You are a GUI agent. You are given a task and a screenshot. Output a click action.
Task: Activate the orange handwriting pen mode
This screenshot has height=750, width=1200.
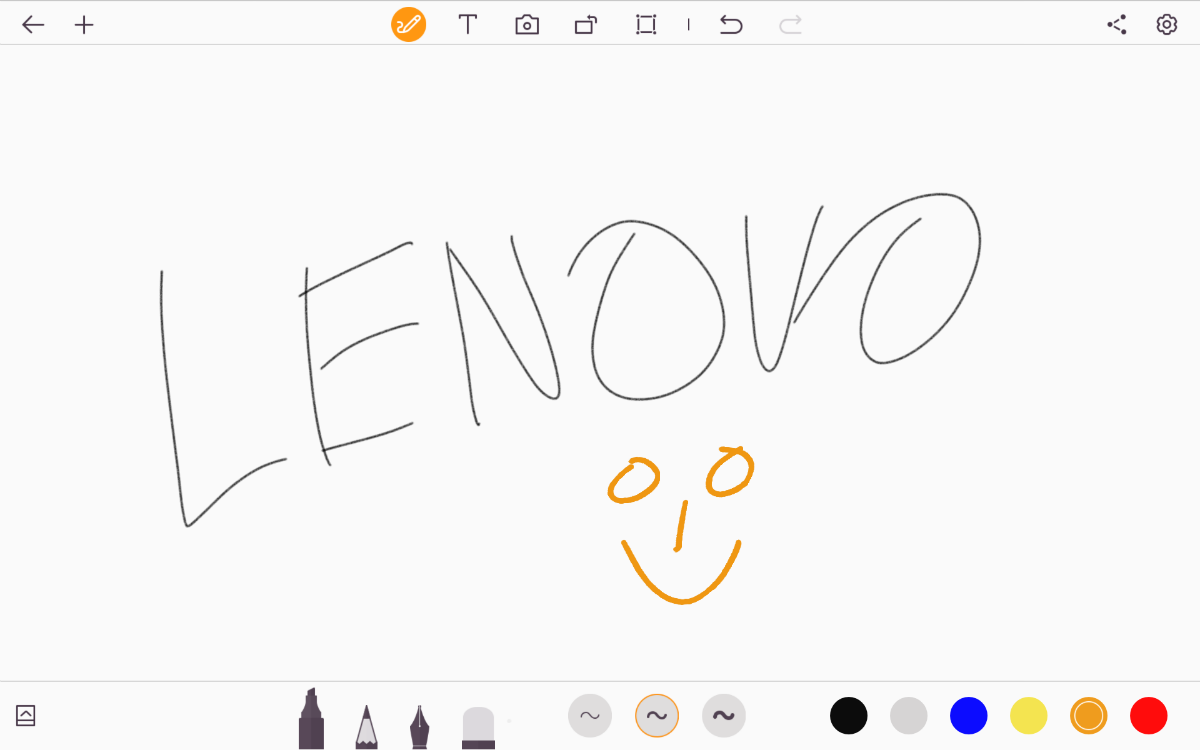(408, 25)
